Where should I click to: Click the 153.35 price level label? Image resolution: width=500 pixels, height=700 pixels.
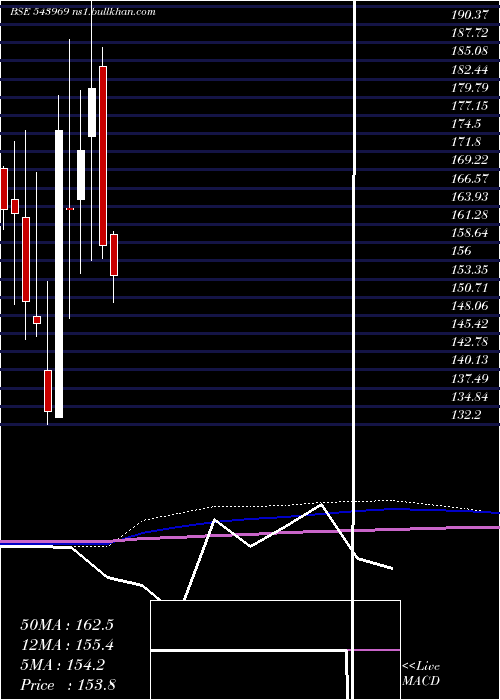point(469,270)
